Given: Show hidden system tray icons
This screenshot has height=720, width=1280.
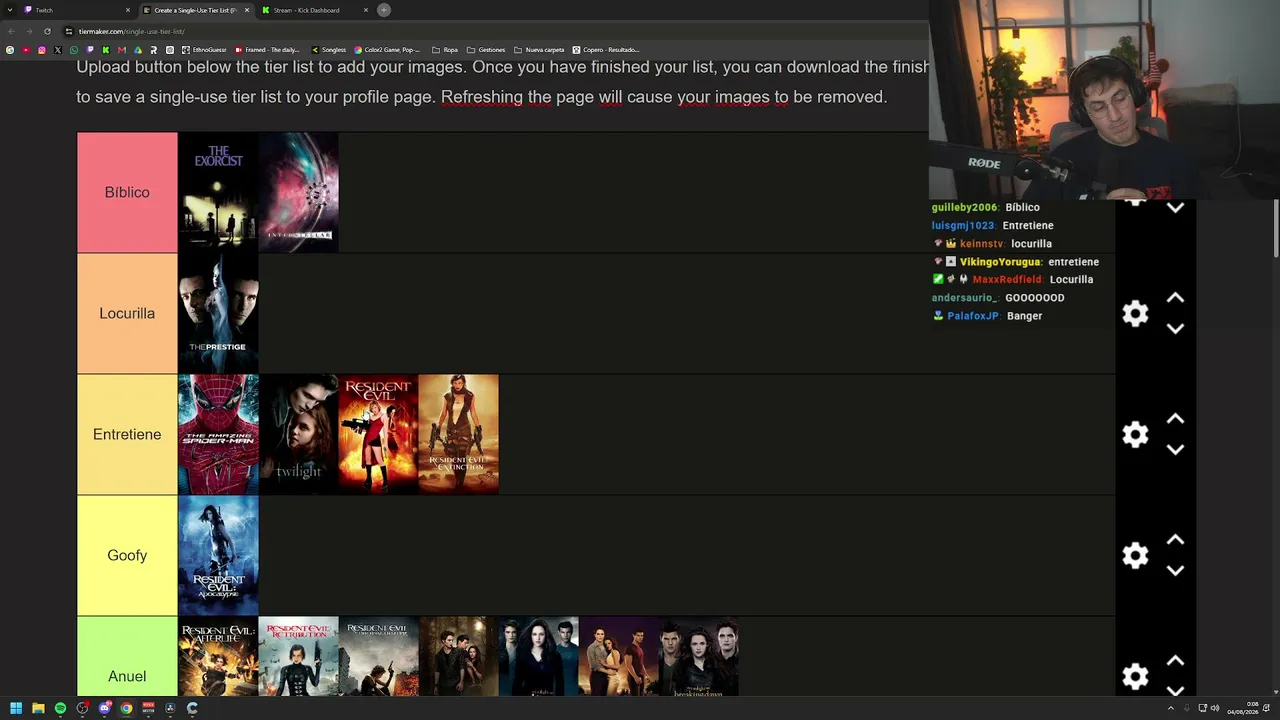Looking at the screenshot, I should 1170,708.
